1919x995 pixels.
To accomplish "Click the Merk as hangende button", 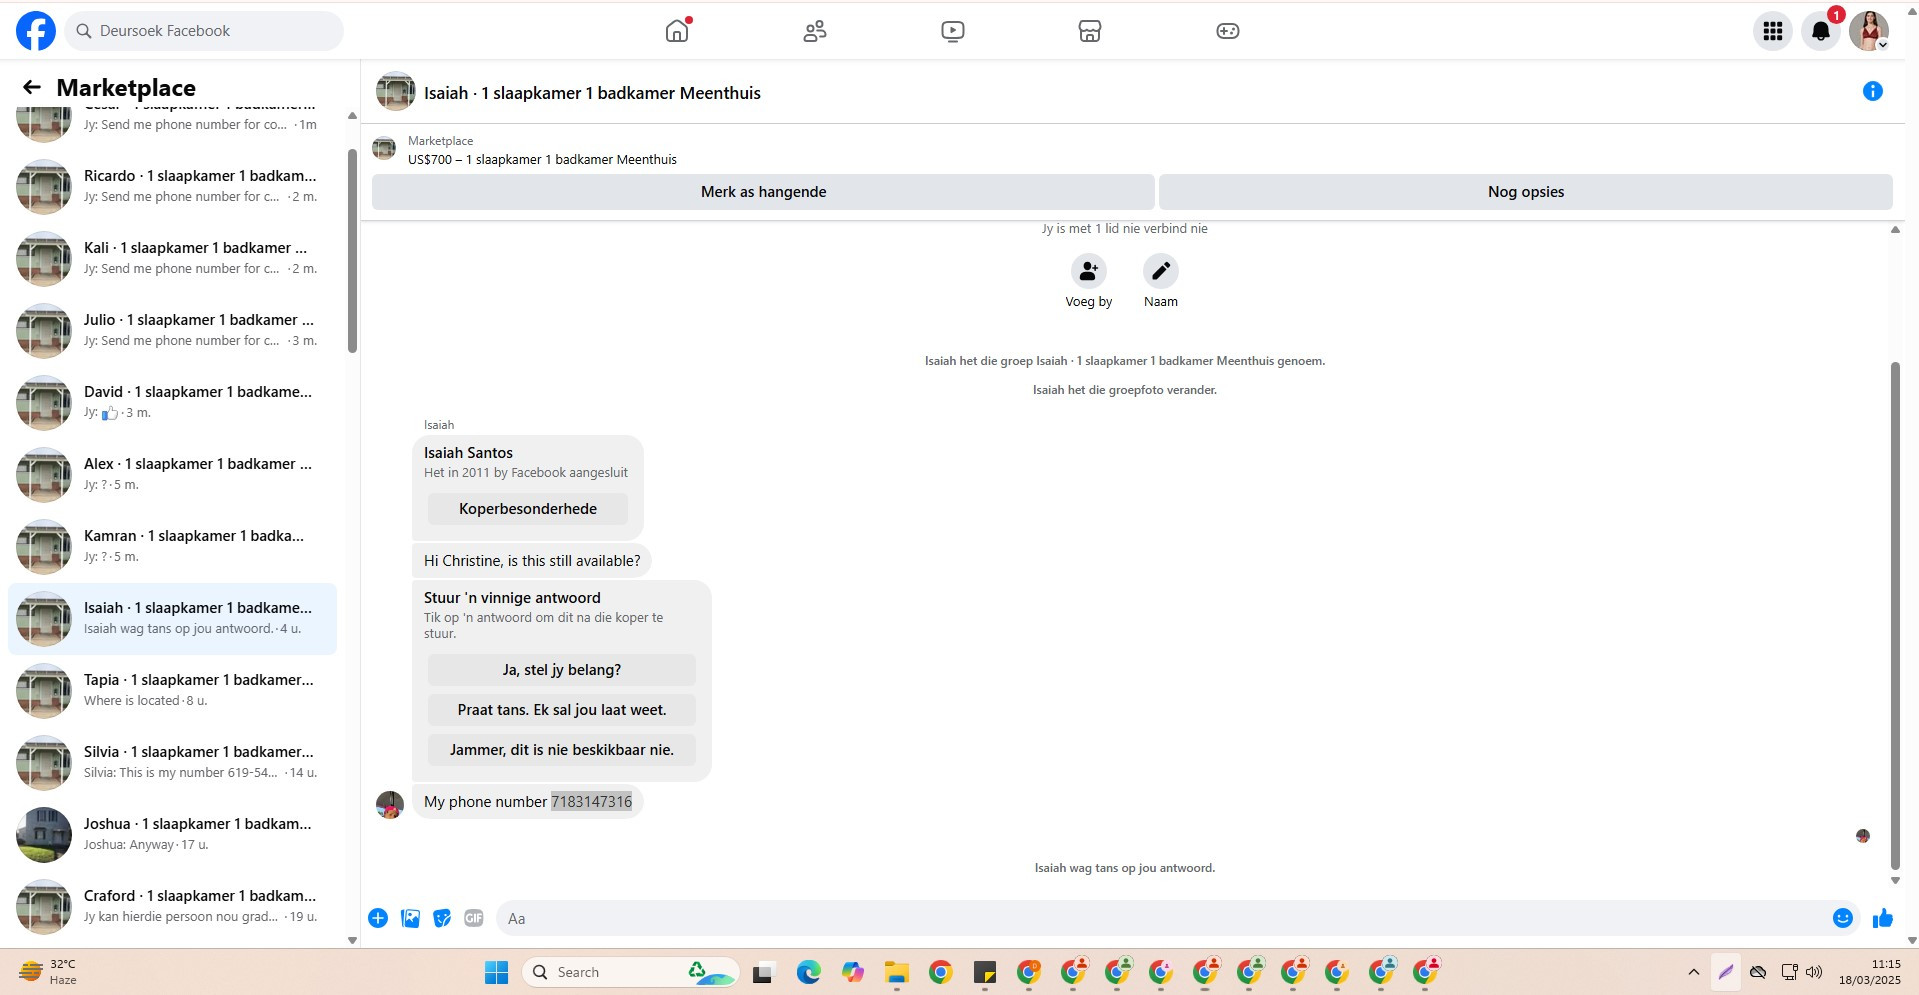I will click(763, 192).
